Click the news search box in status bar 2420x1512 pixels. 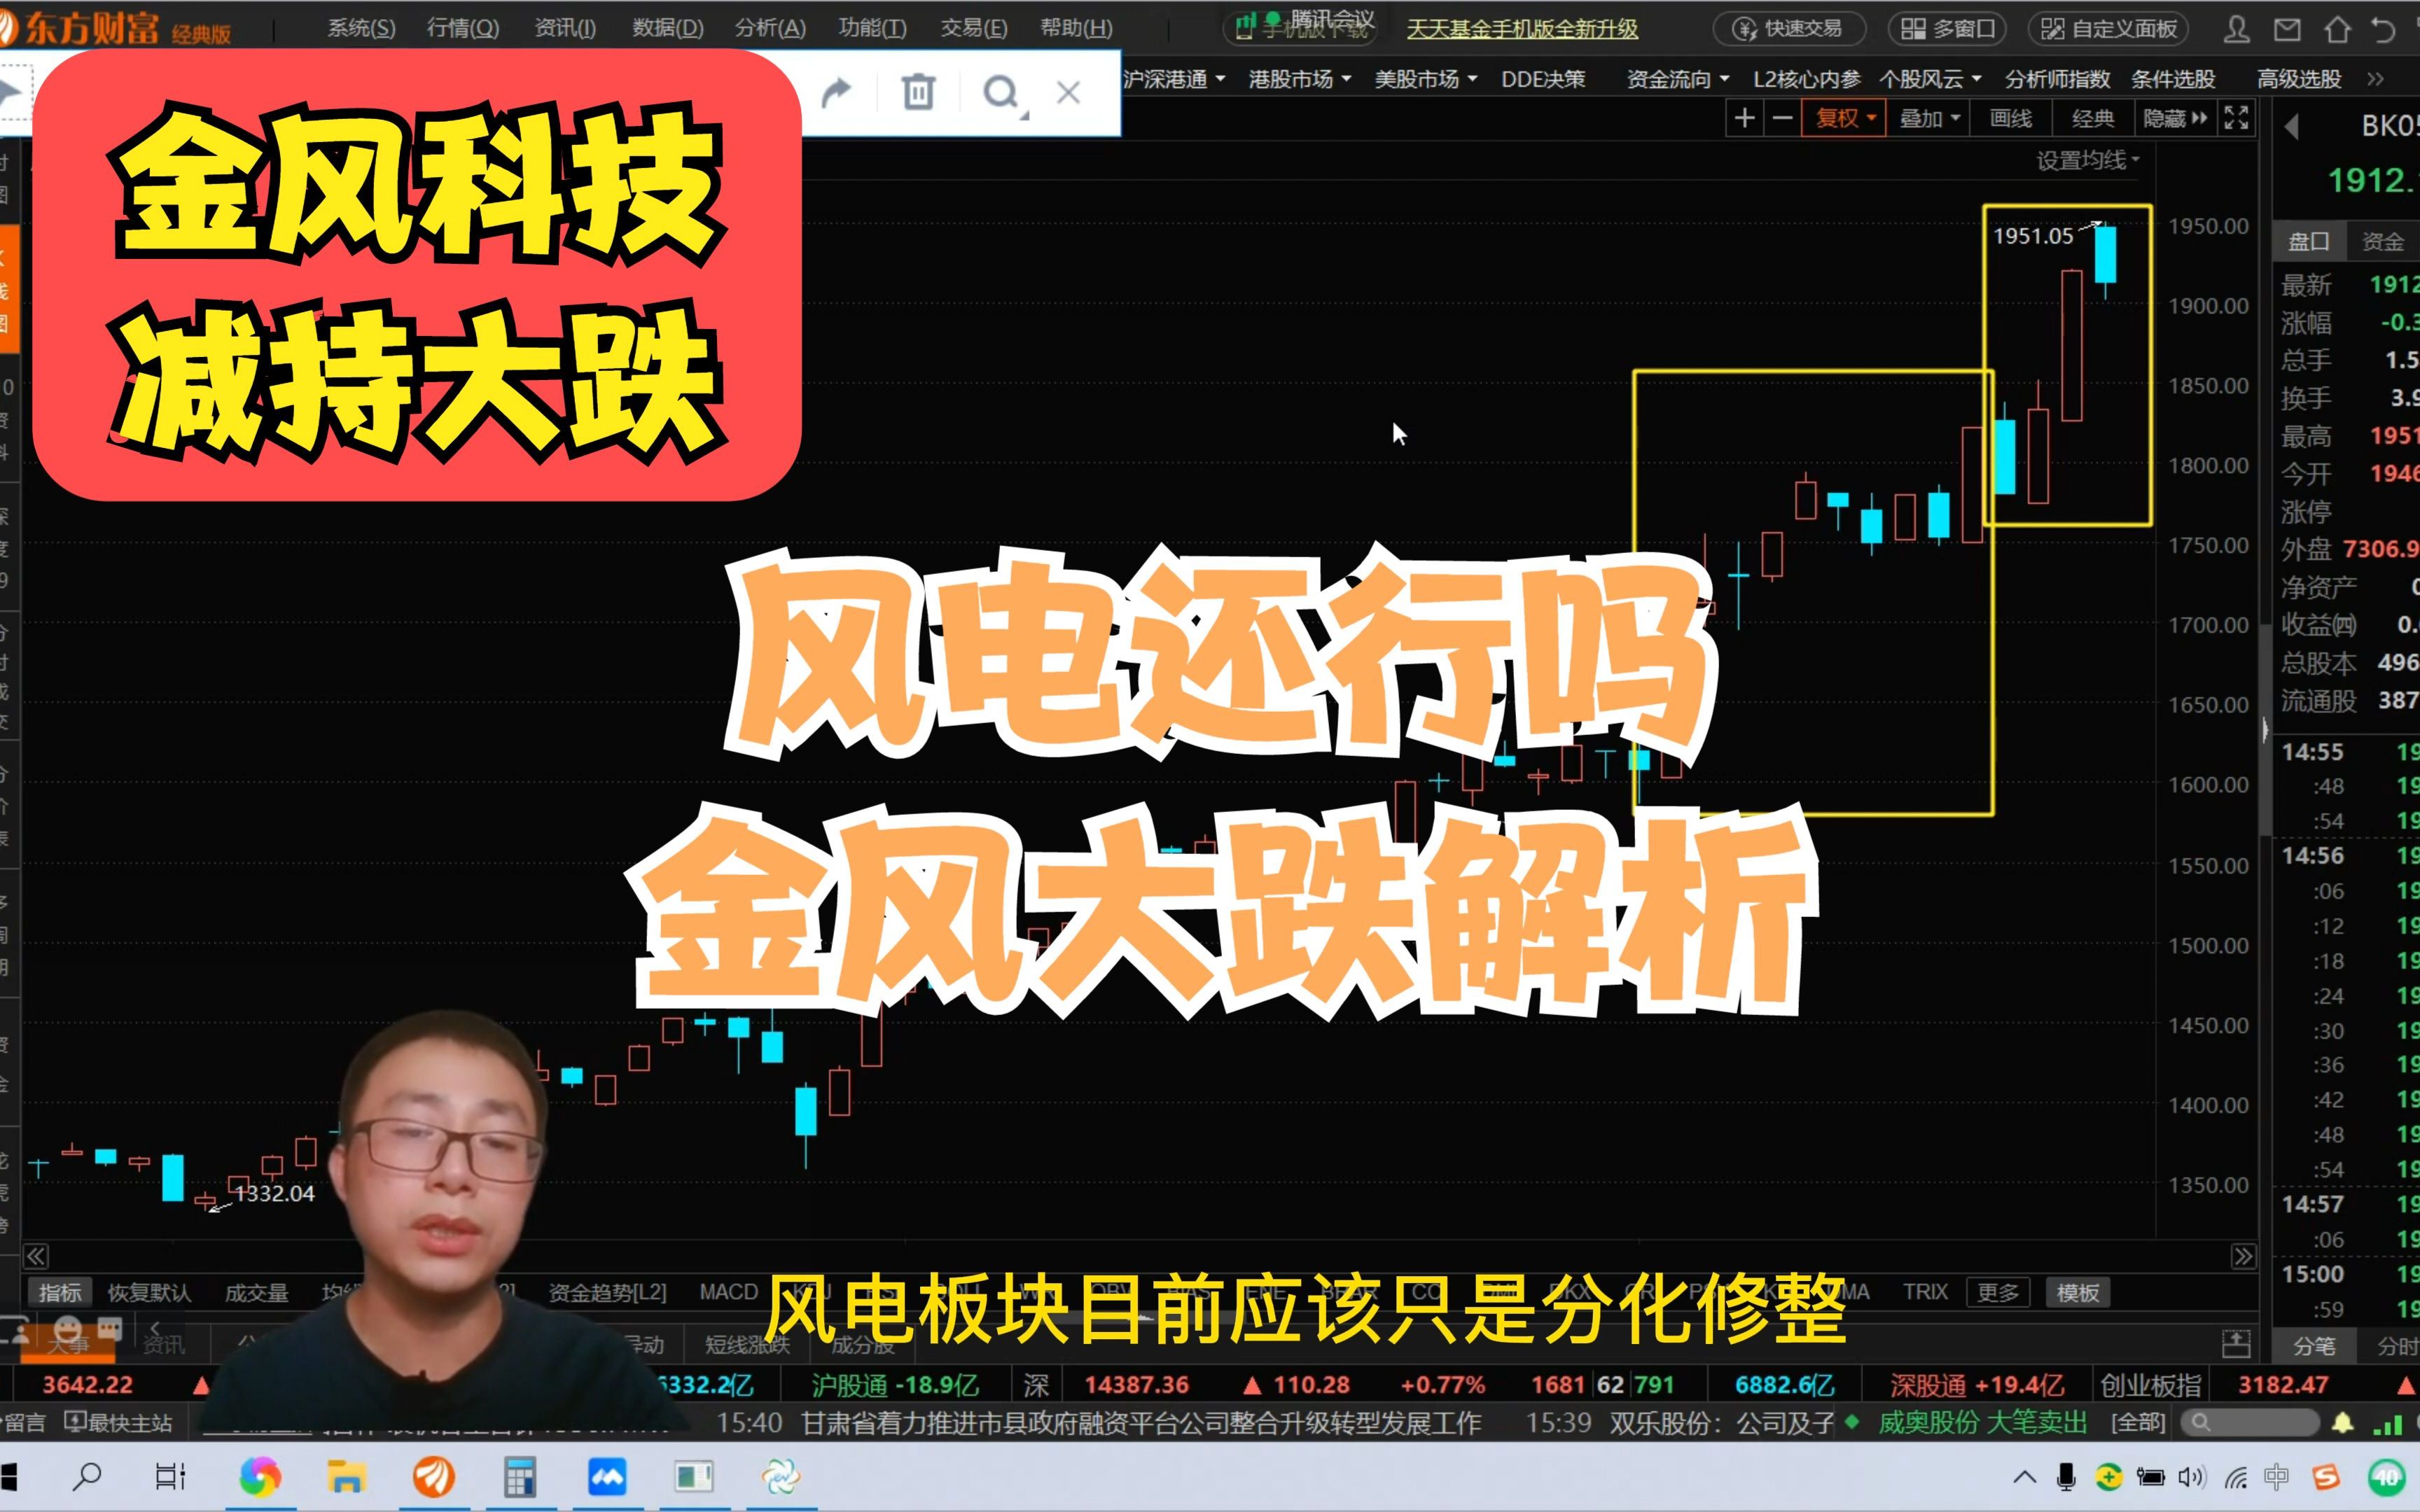pos(2249,1422)
